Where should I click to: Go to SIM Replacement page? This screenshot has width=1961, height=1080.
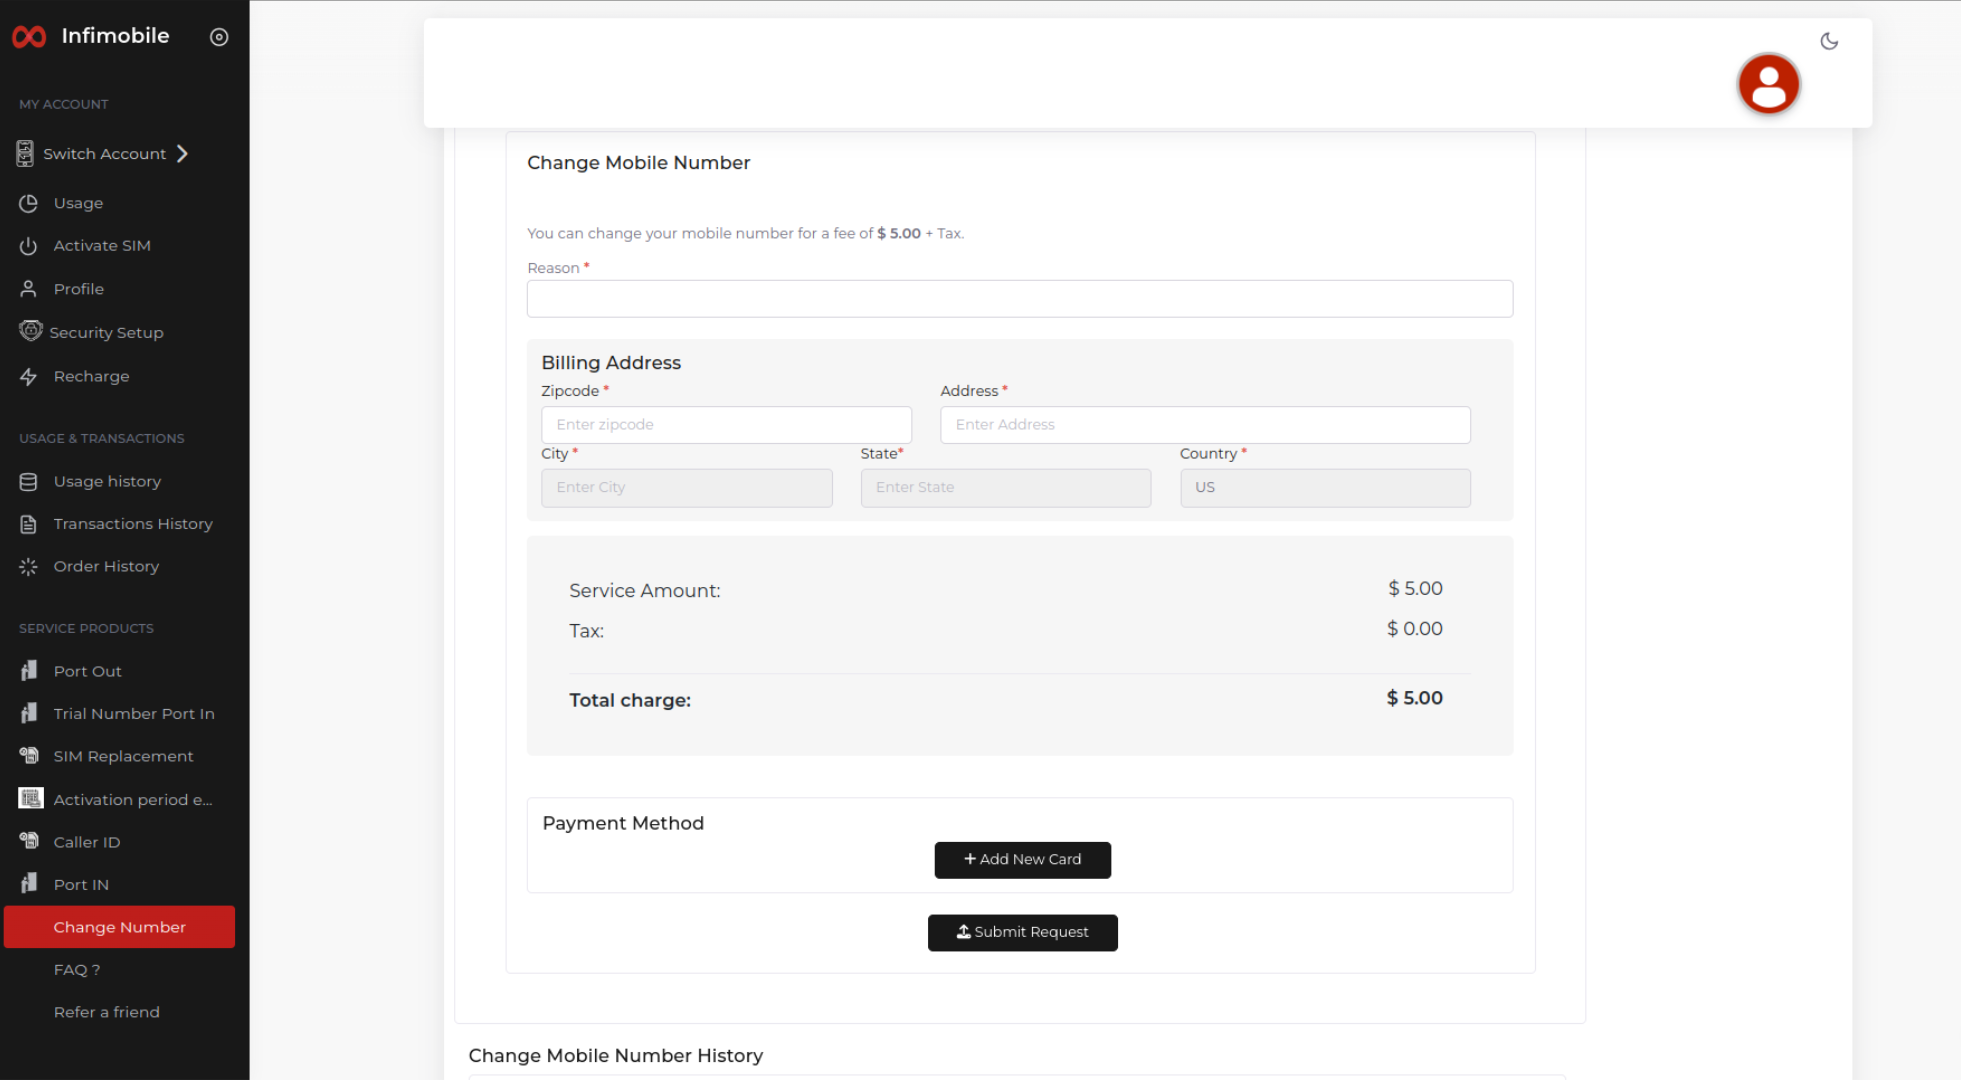[123, 756]
